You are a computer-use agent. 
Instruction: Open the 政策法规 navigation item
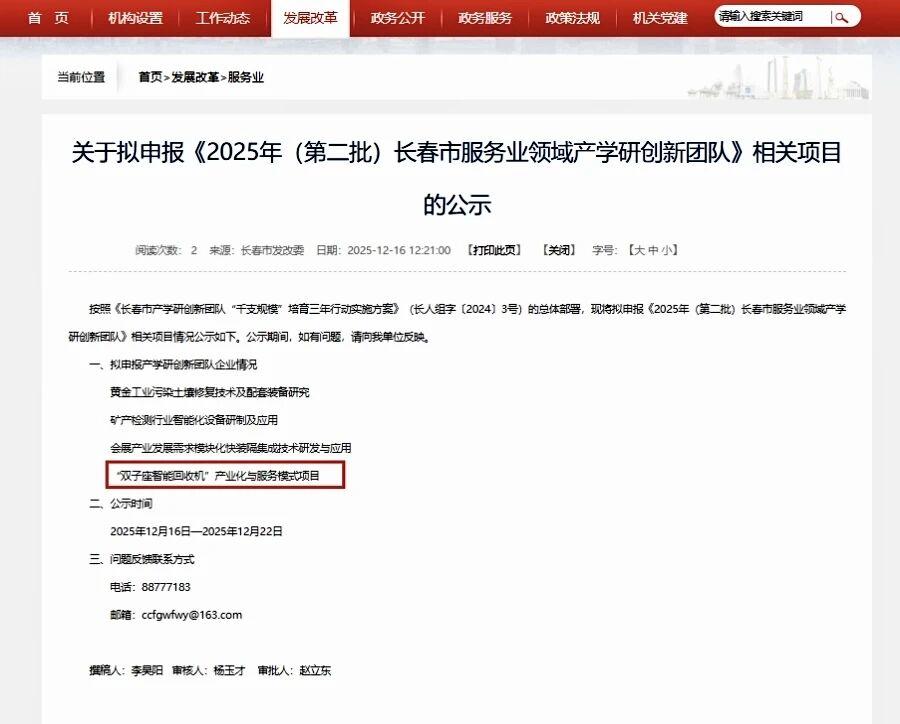point(572,18)
